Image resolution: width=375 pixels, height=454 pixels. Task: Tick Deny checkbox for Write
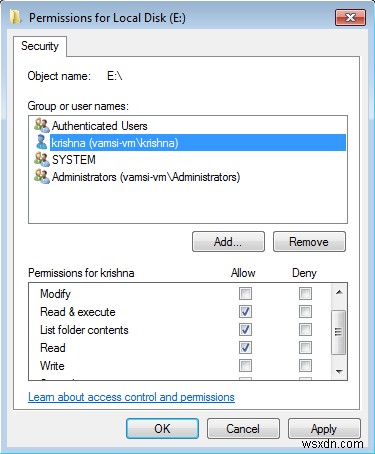point(305,366)
